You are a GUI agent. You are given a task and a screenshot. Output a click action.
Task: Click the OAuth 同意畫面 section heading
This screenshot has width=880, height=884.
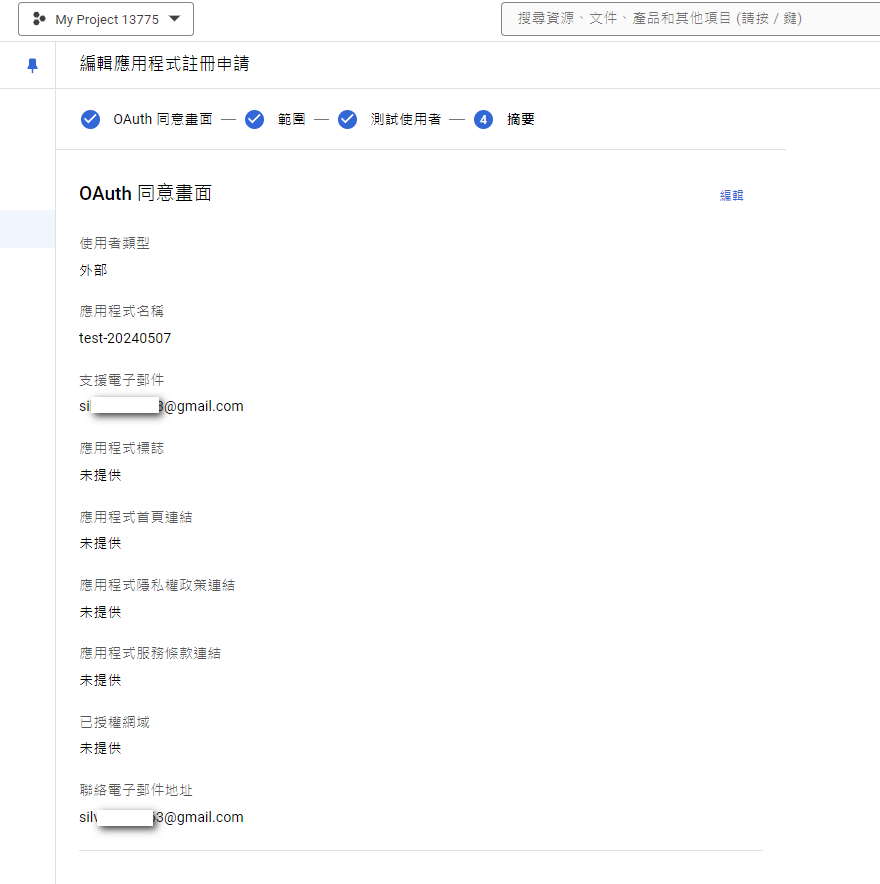[x=146, y=193]
